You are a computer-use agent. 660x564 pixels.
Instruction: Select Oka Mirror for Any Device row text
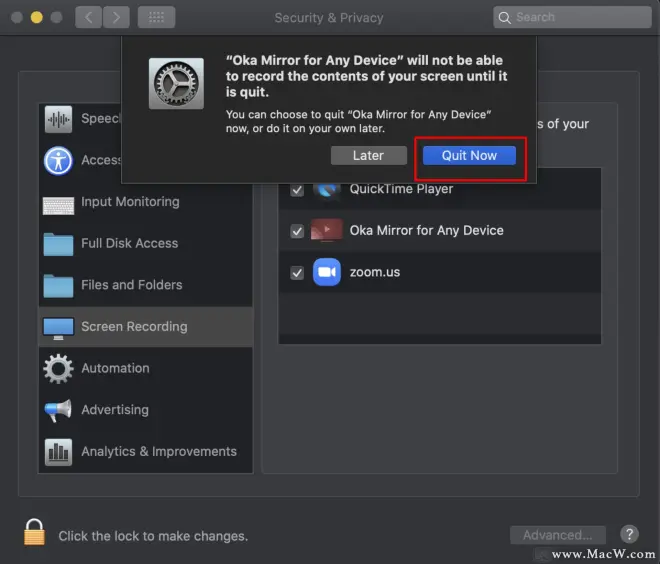pos(426,231)
